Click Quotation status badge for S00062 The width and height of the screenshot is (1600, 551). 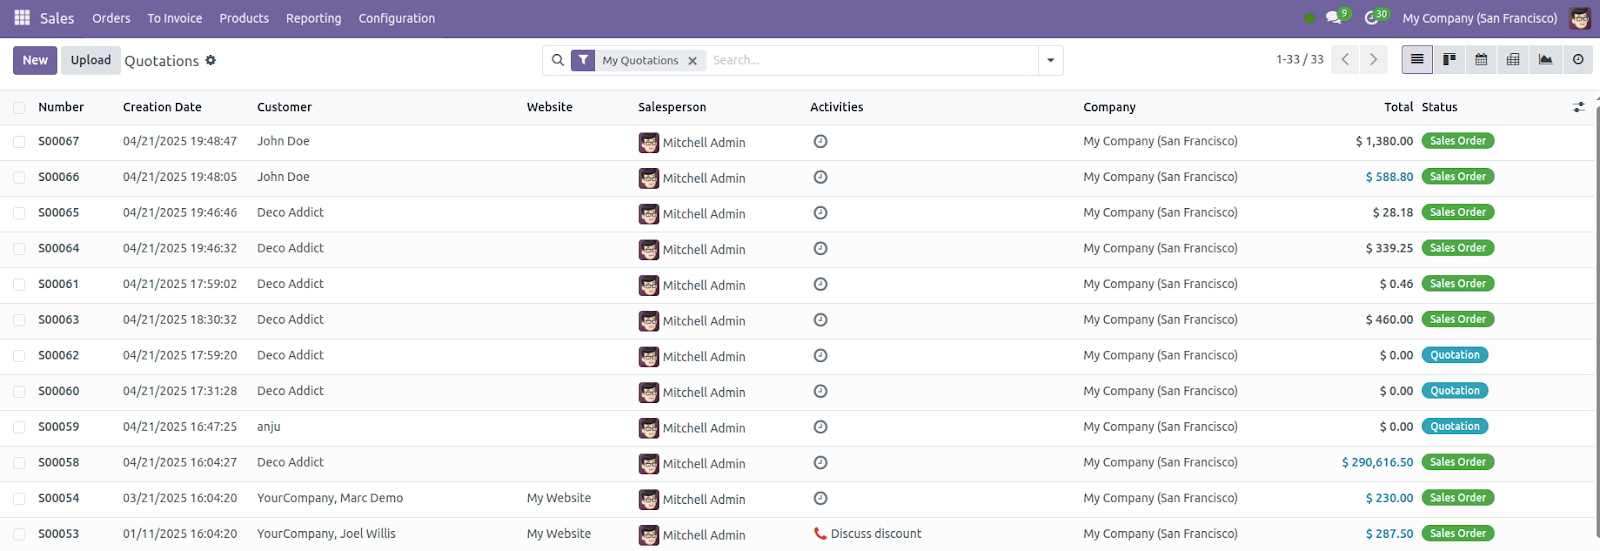[x=1455, y=355]
